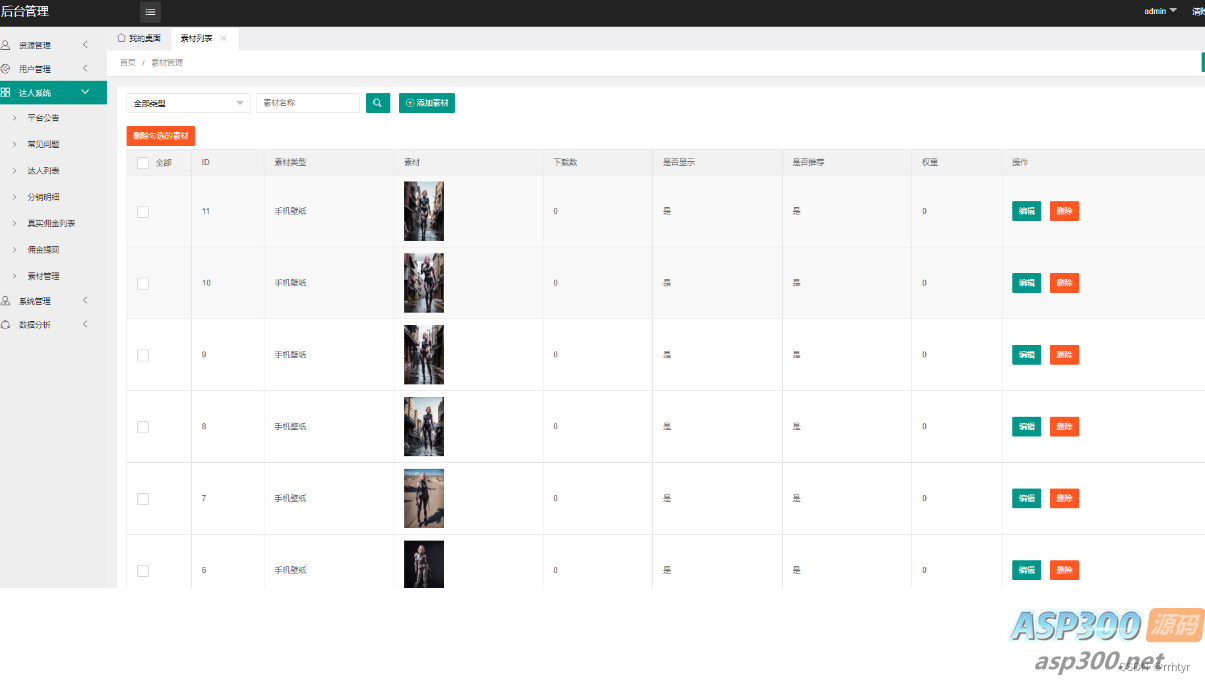Open the admin account dropdown
This screenshot has width=1205, height=683.
coord(1160,11)
